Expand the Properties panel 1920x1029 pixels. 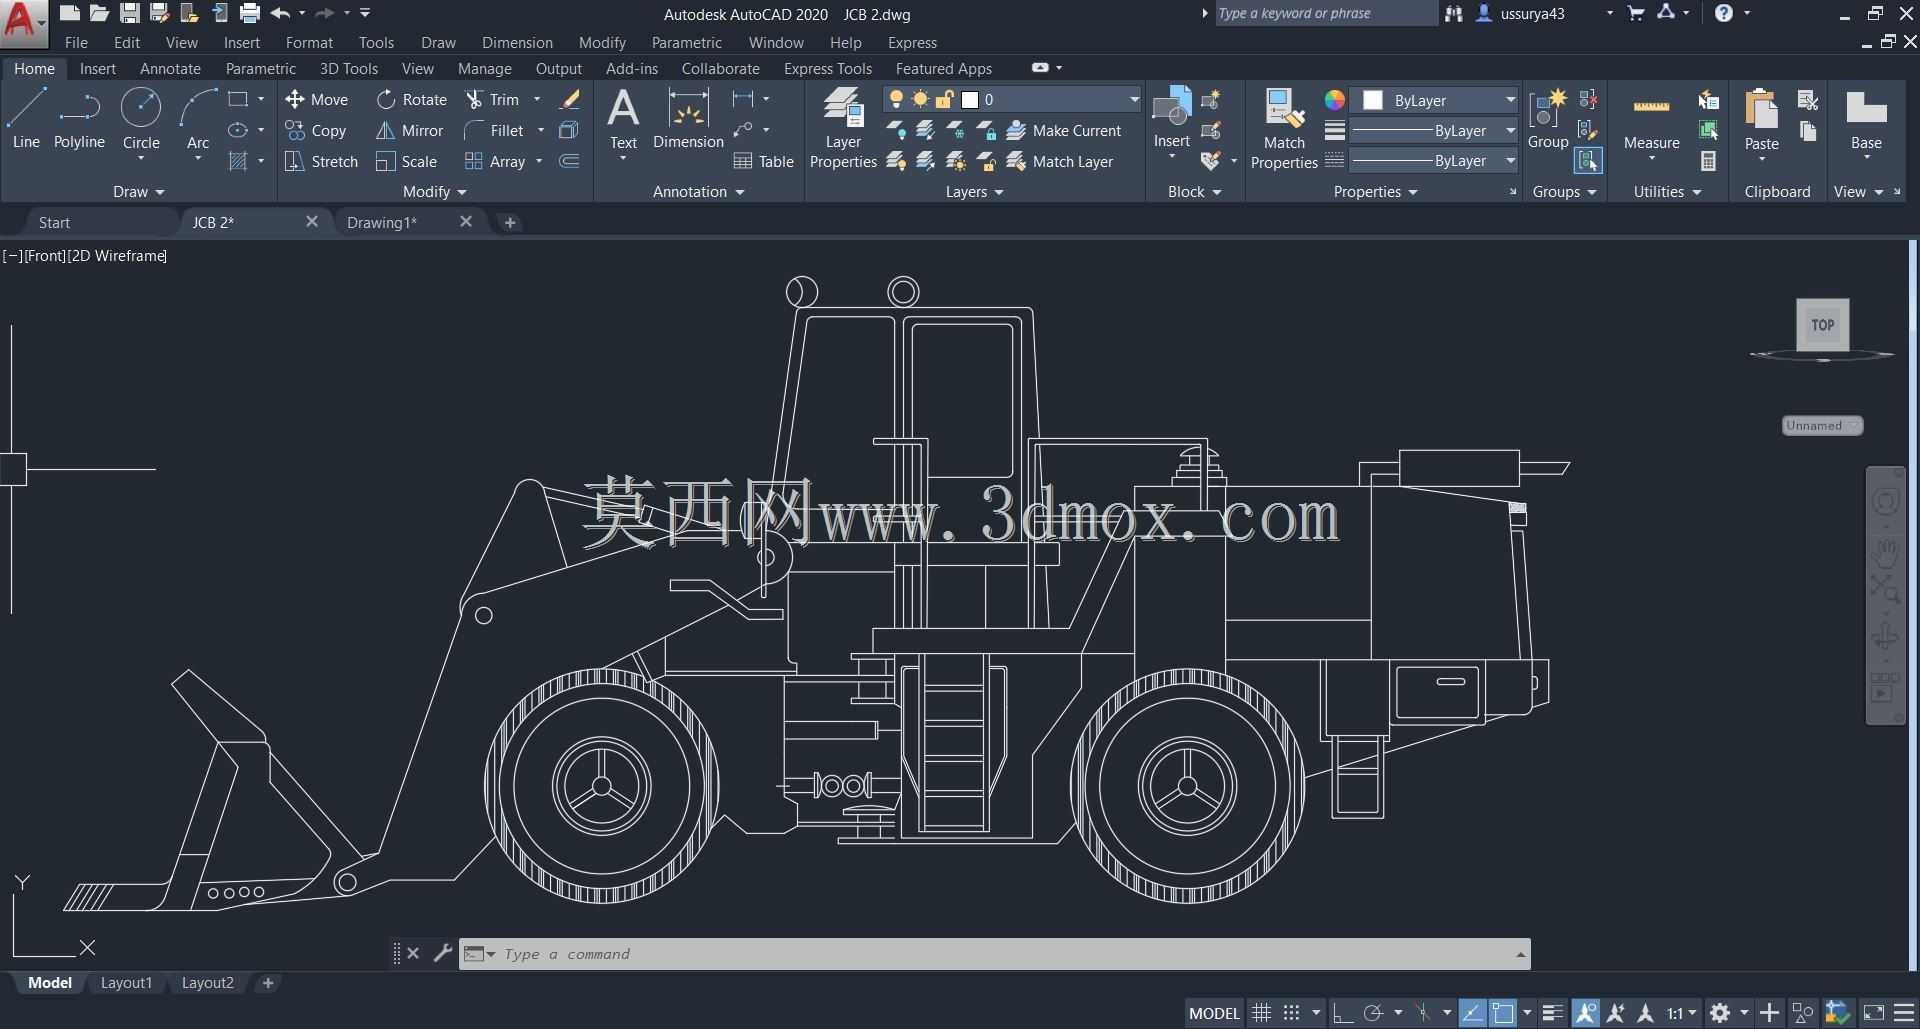point(1376,191)
